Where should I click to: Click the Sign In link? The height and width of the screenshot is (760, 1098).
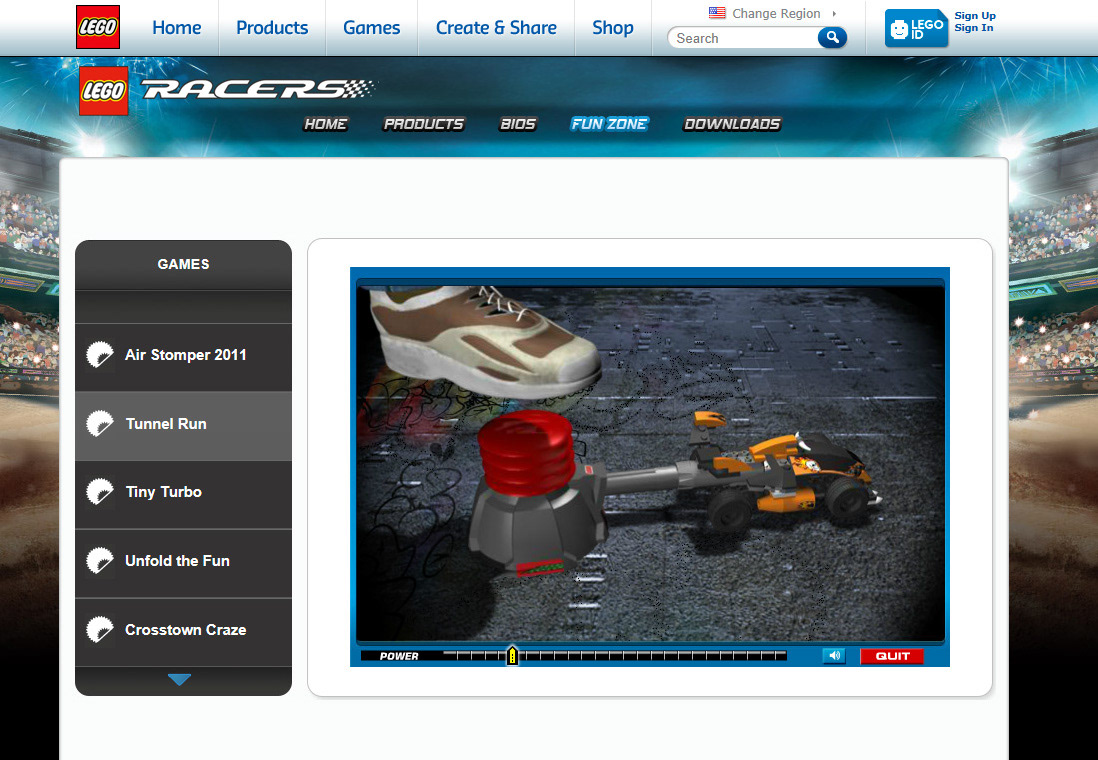pos(973,28)
